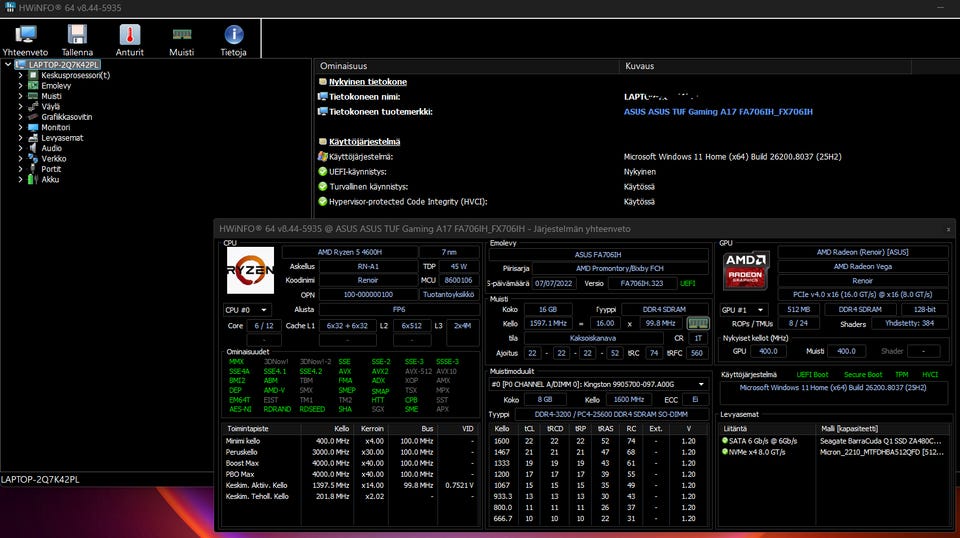Open the CPU #0 selector dropdown
This screenshot has width=960, height=538.
(247, 310)
